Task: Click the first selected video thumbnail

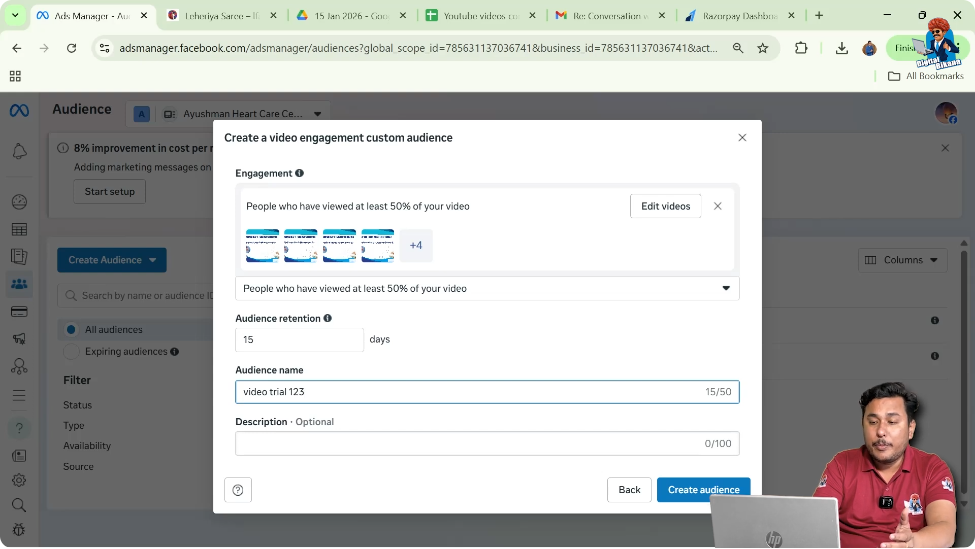Action: (x=262, y=245)
